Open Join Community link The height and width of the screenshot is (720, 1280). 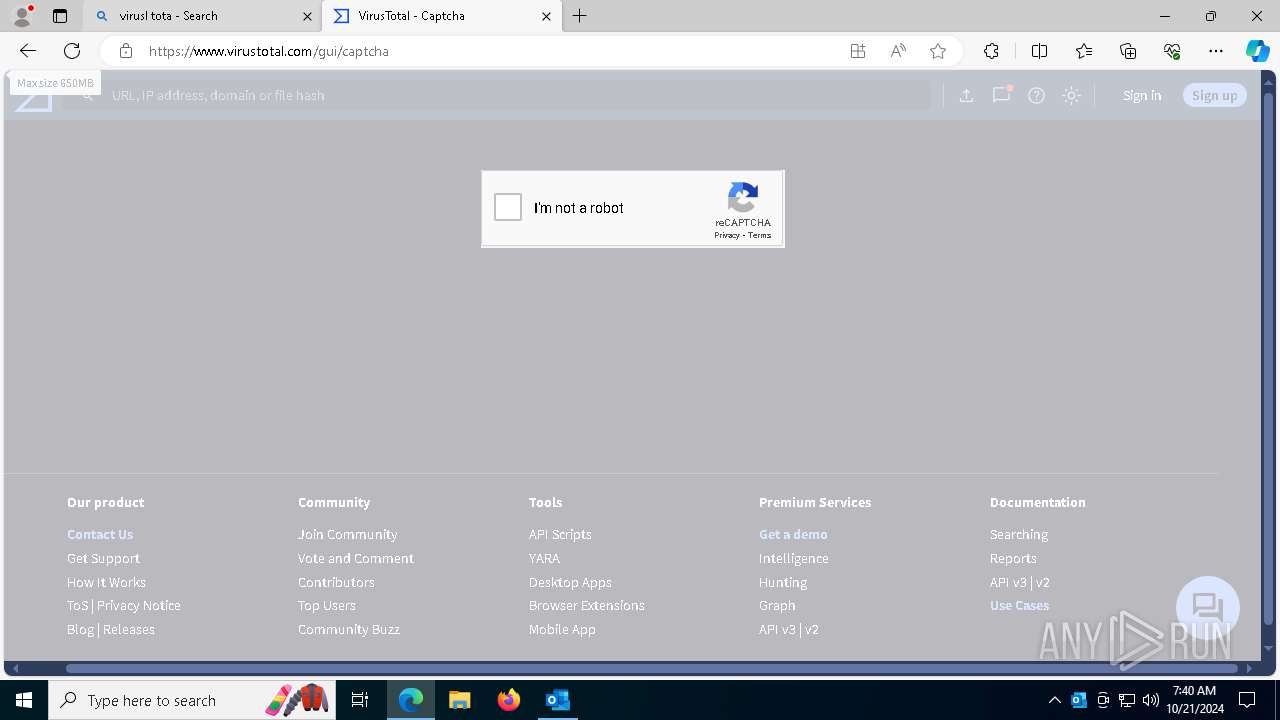tap(347, 534)
